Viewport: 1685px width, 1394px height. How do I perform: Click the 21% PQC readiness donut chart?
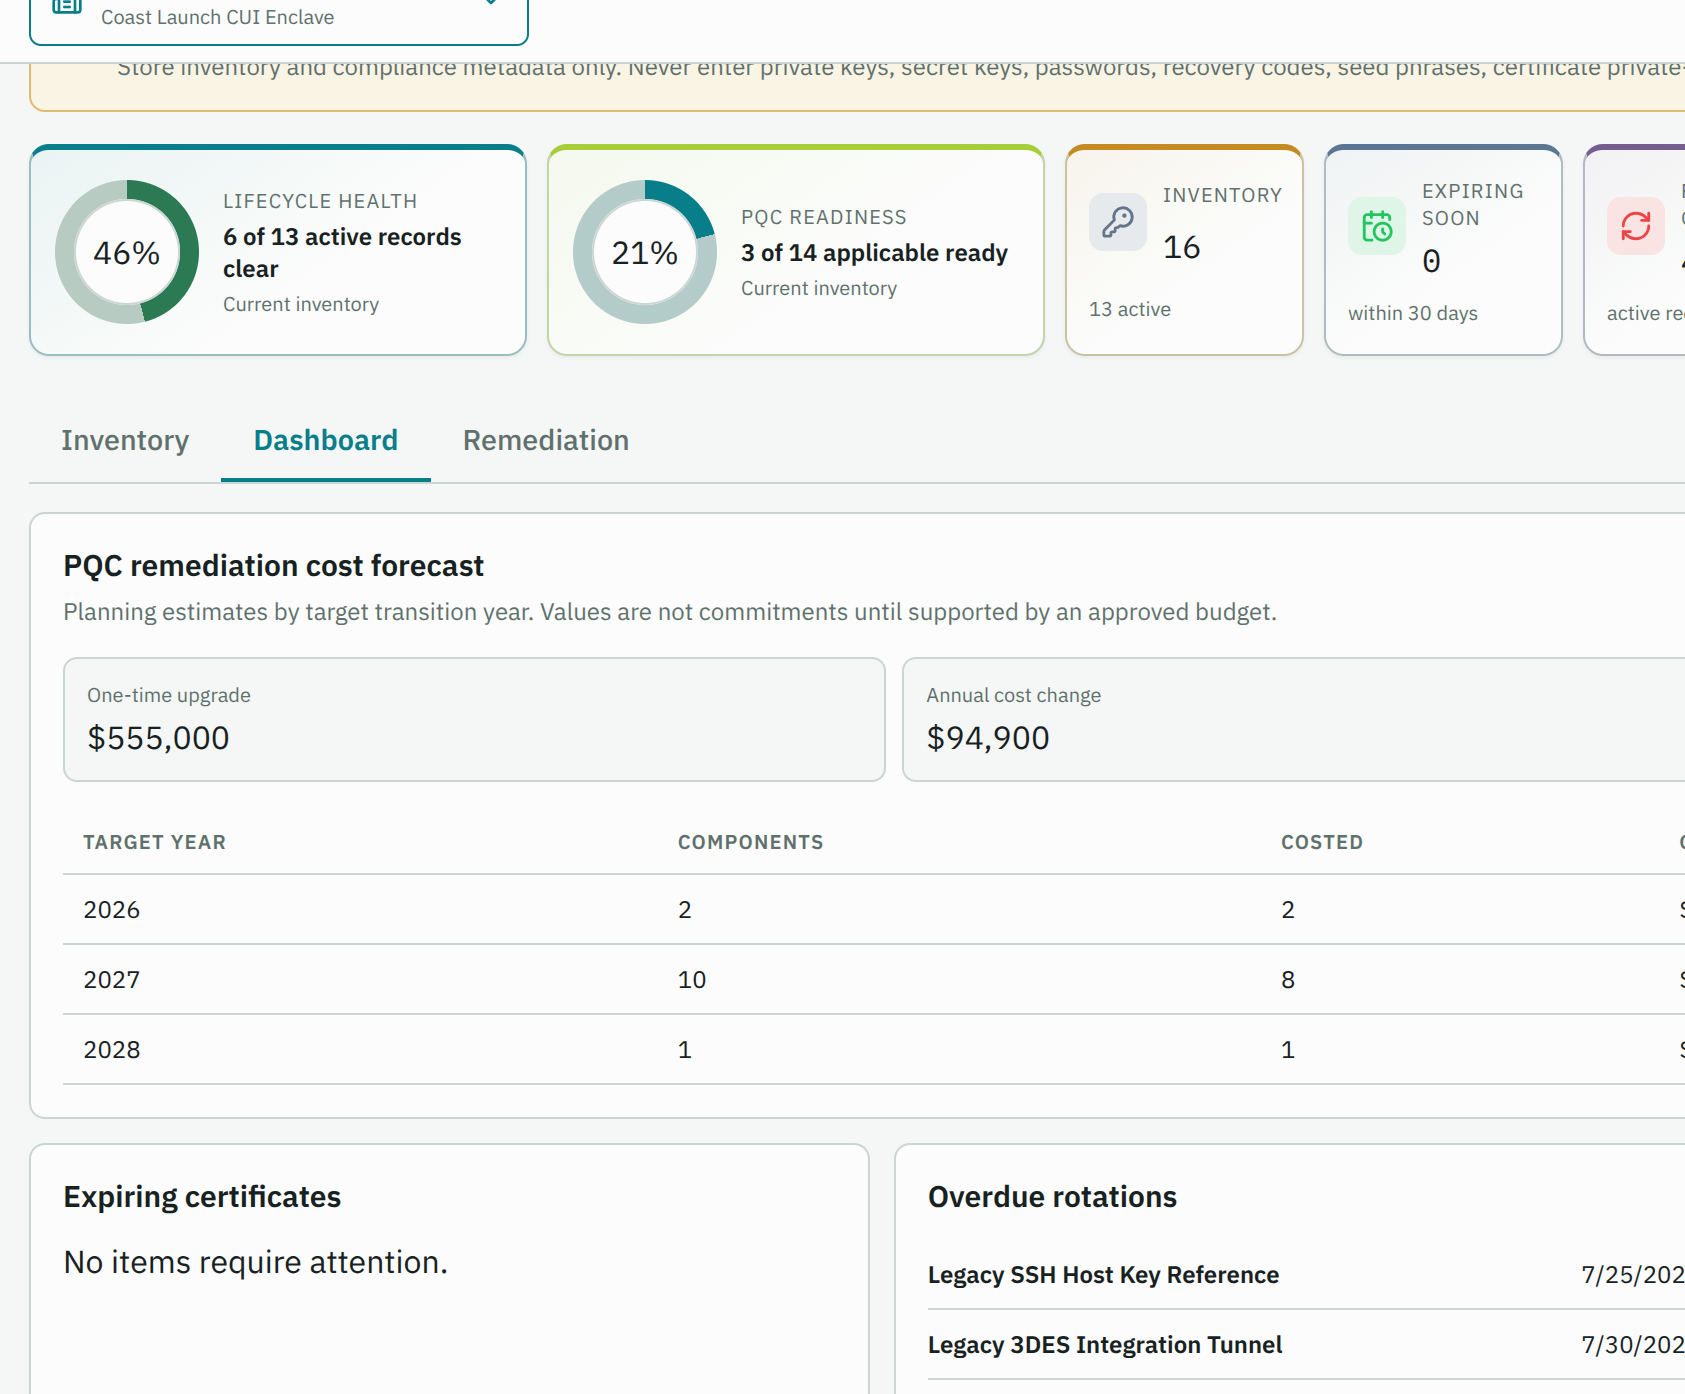645,252
